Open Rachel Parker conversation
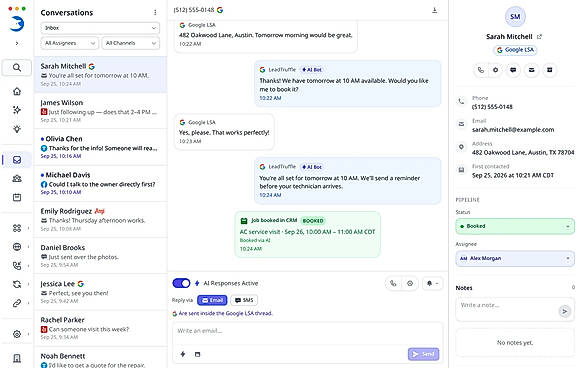The width and height of the screenshot is (581, 368). 100,328
